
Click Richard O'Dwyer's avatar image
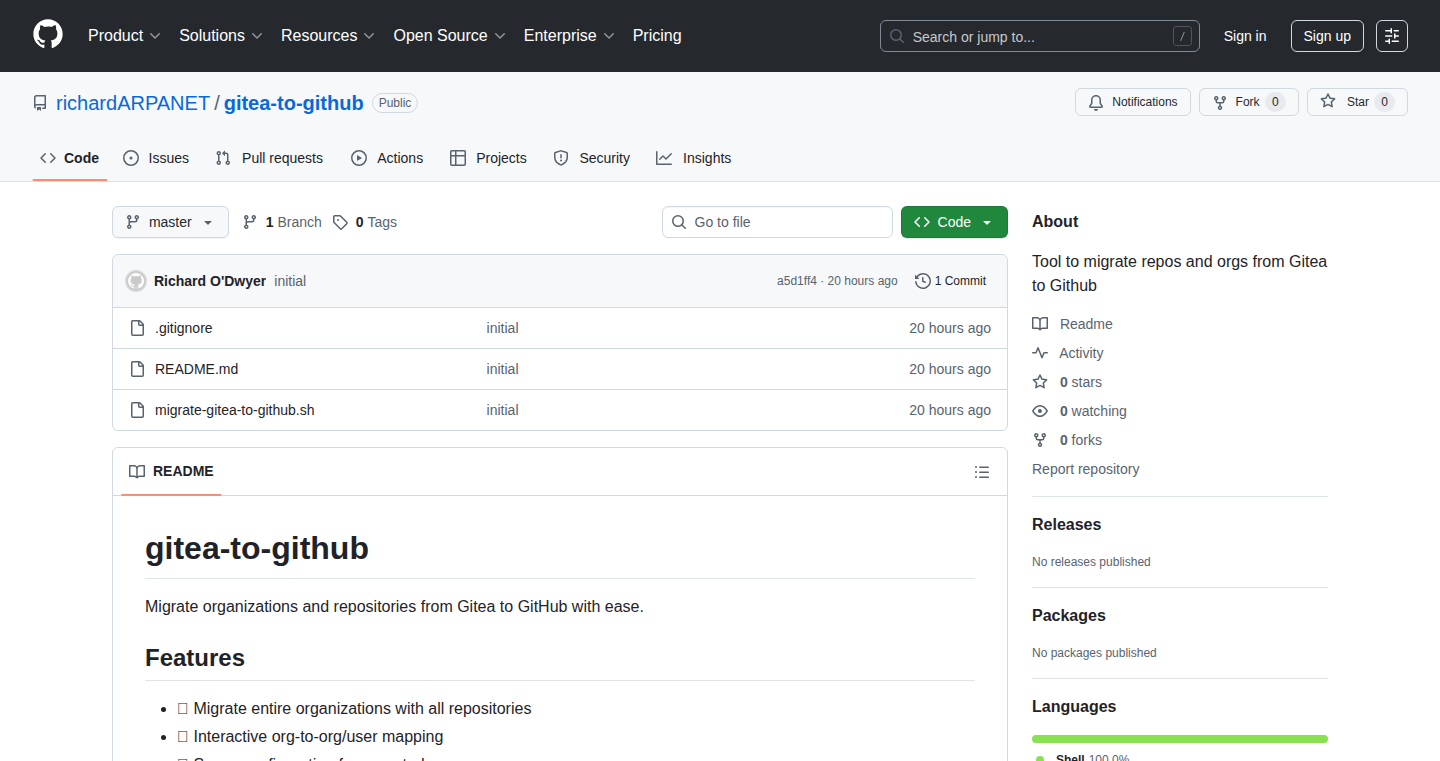tap(136, 281)
